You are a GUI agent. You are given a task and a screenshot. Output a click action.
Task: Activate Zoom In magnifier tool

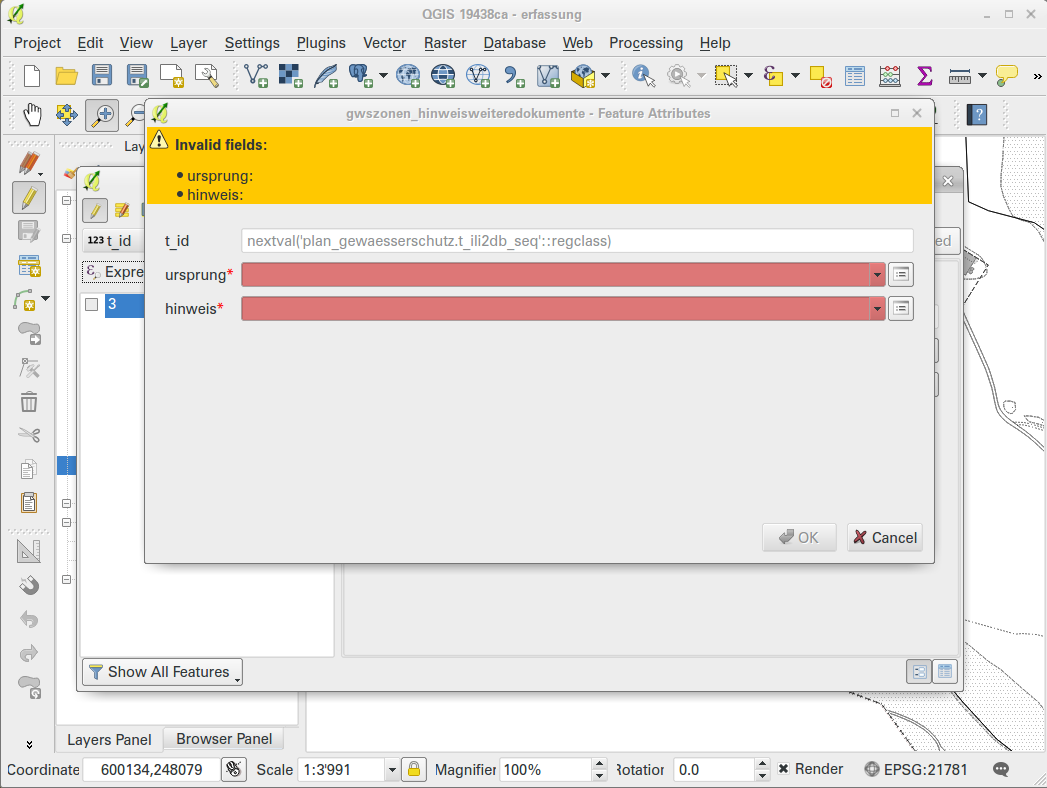click(101, 115)
